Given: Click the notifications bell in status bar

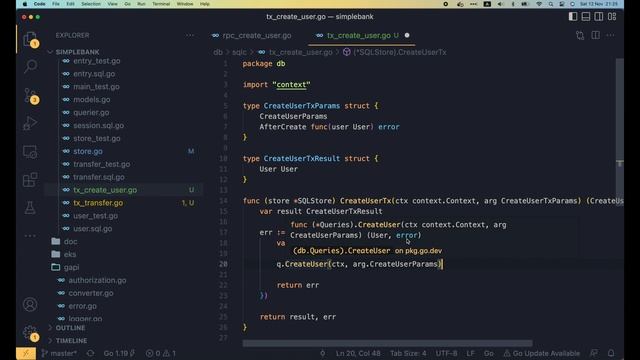Looking at the screenshot, I should 611,353.
